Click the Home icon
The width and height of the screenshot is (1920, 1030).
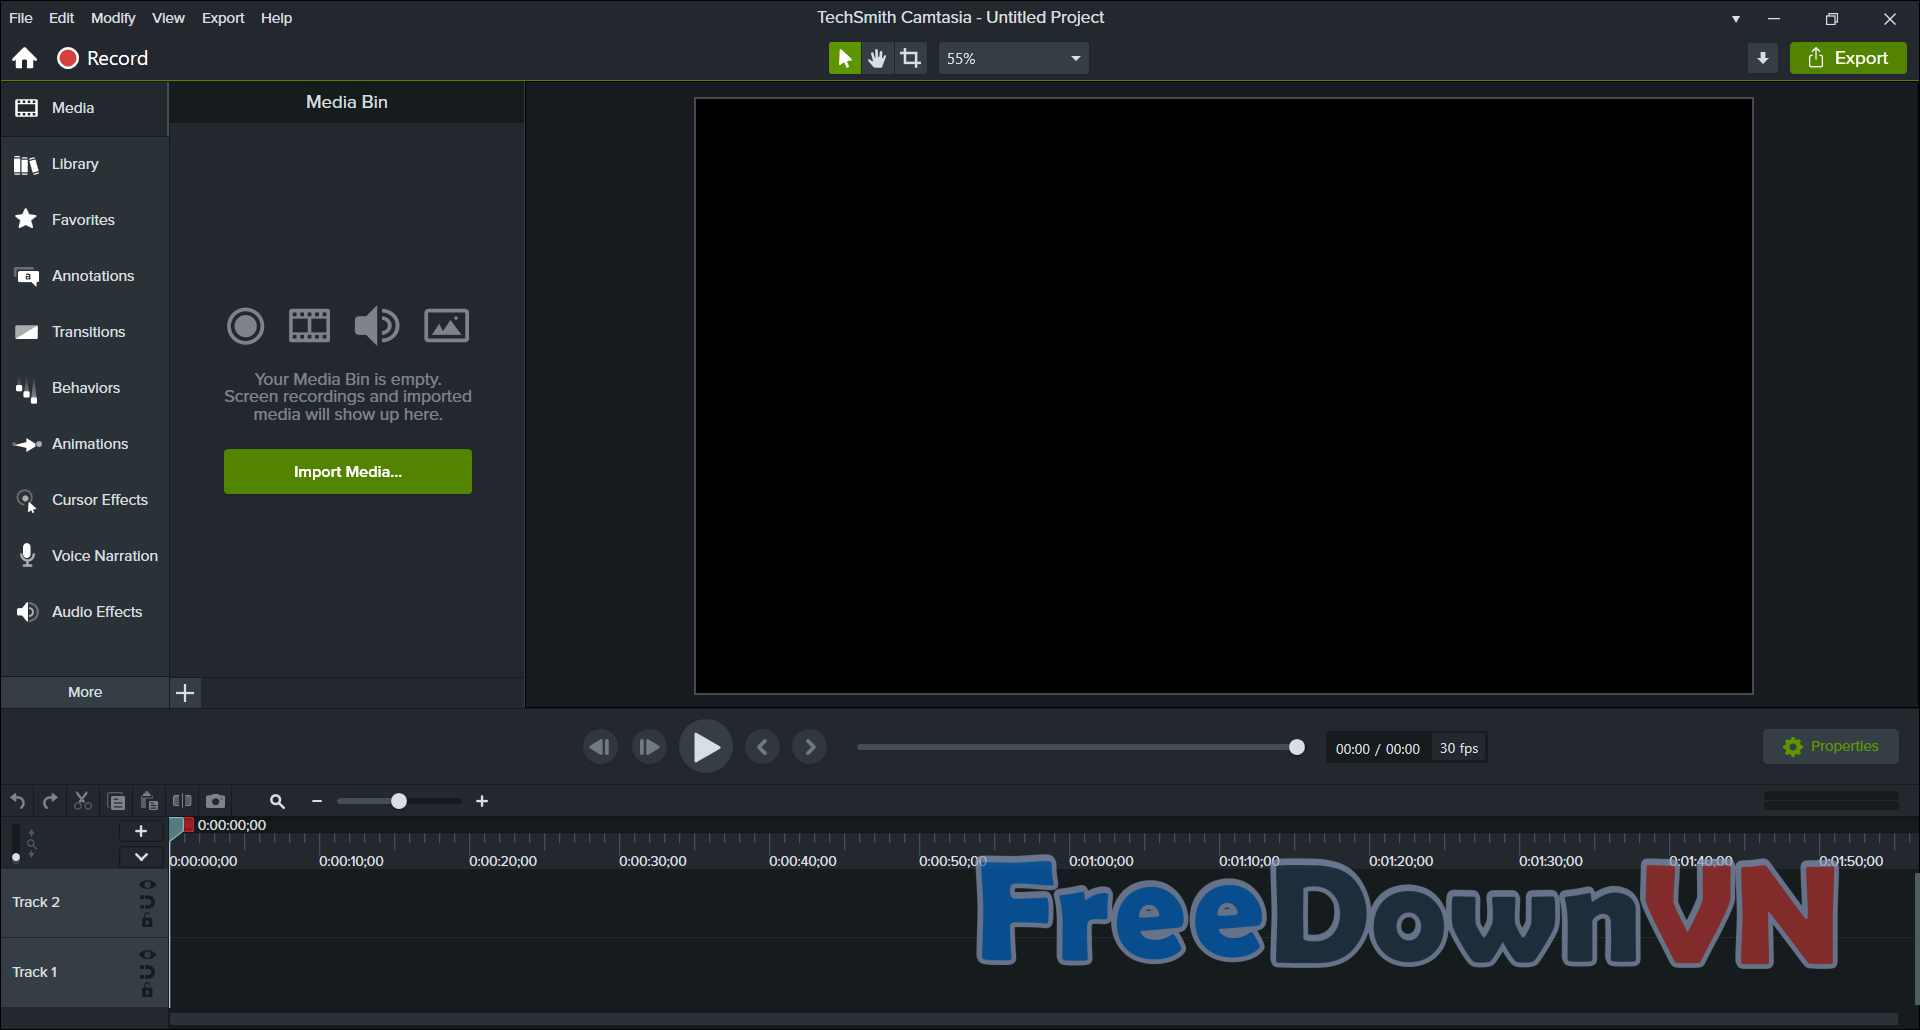tap(25, 58)
